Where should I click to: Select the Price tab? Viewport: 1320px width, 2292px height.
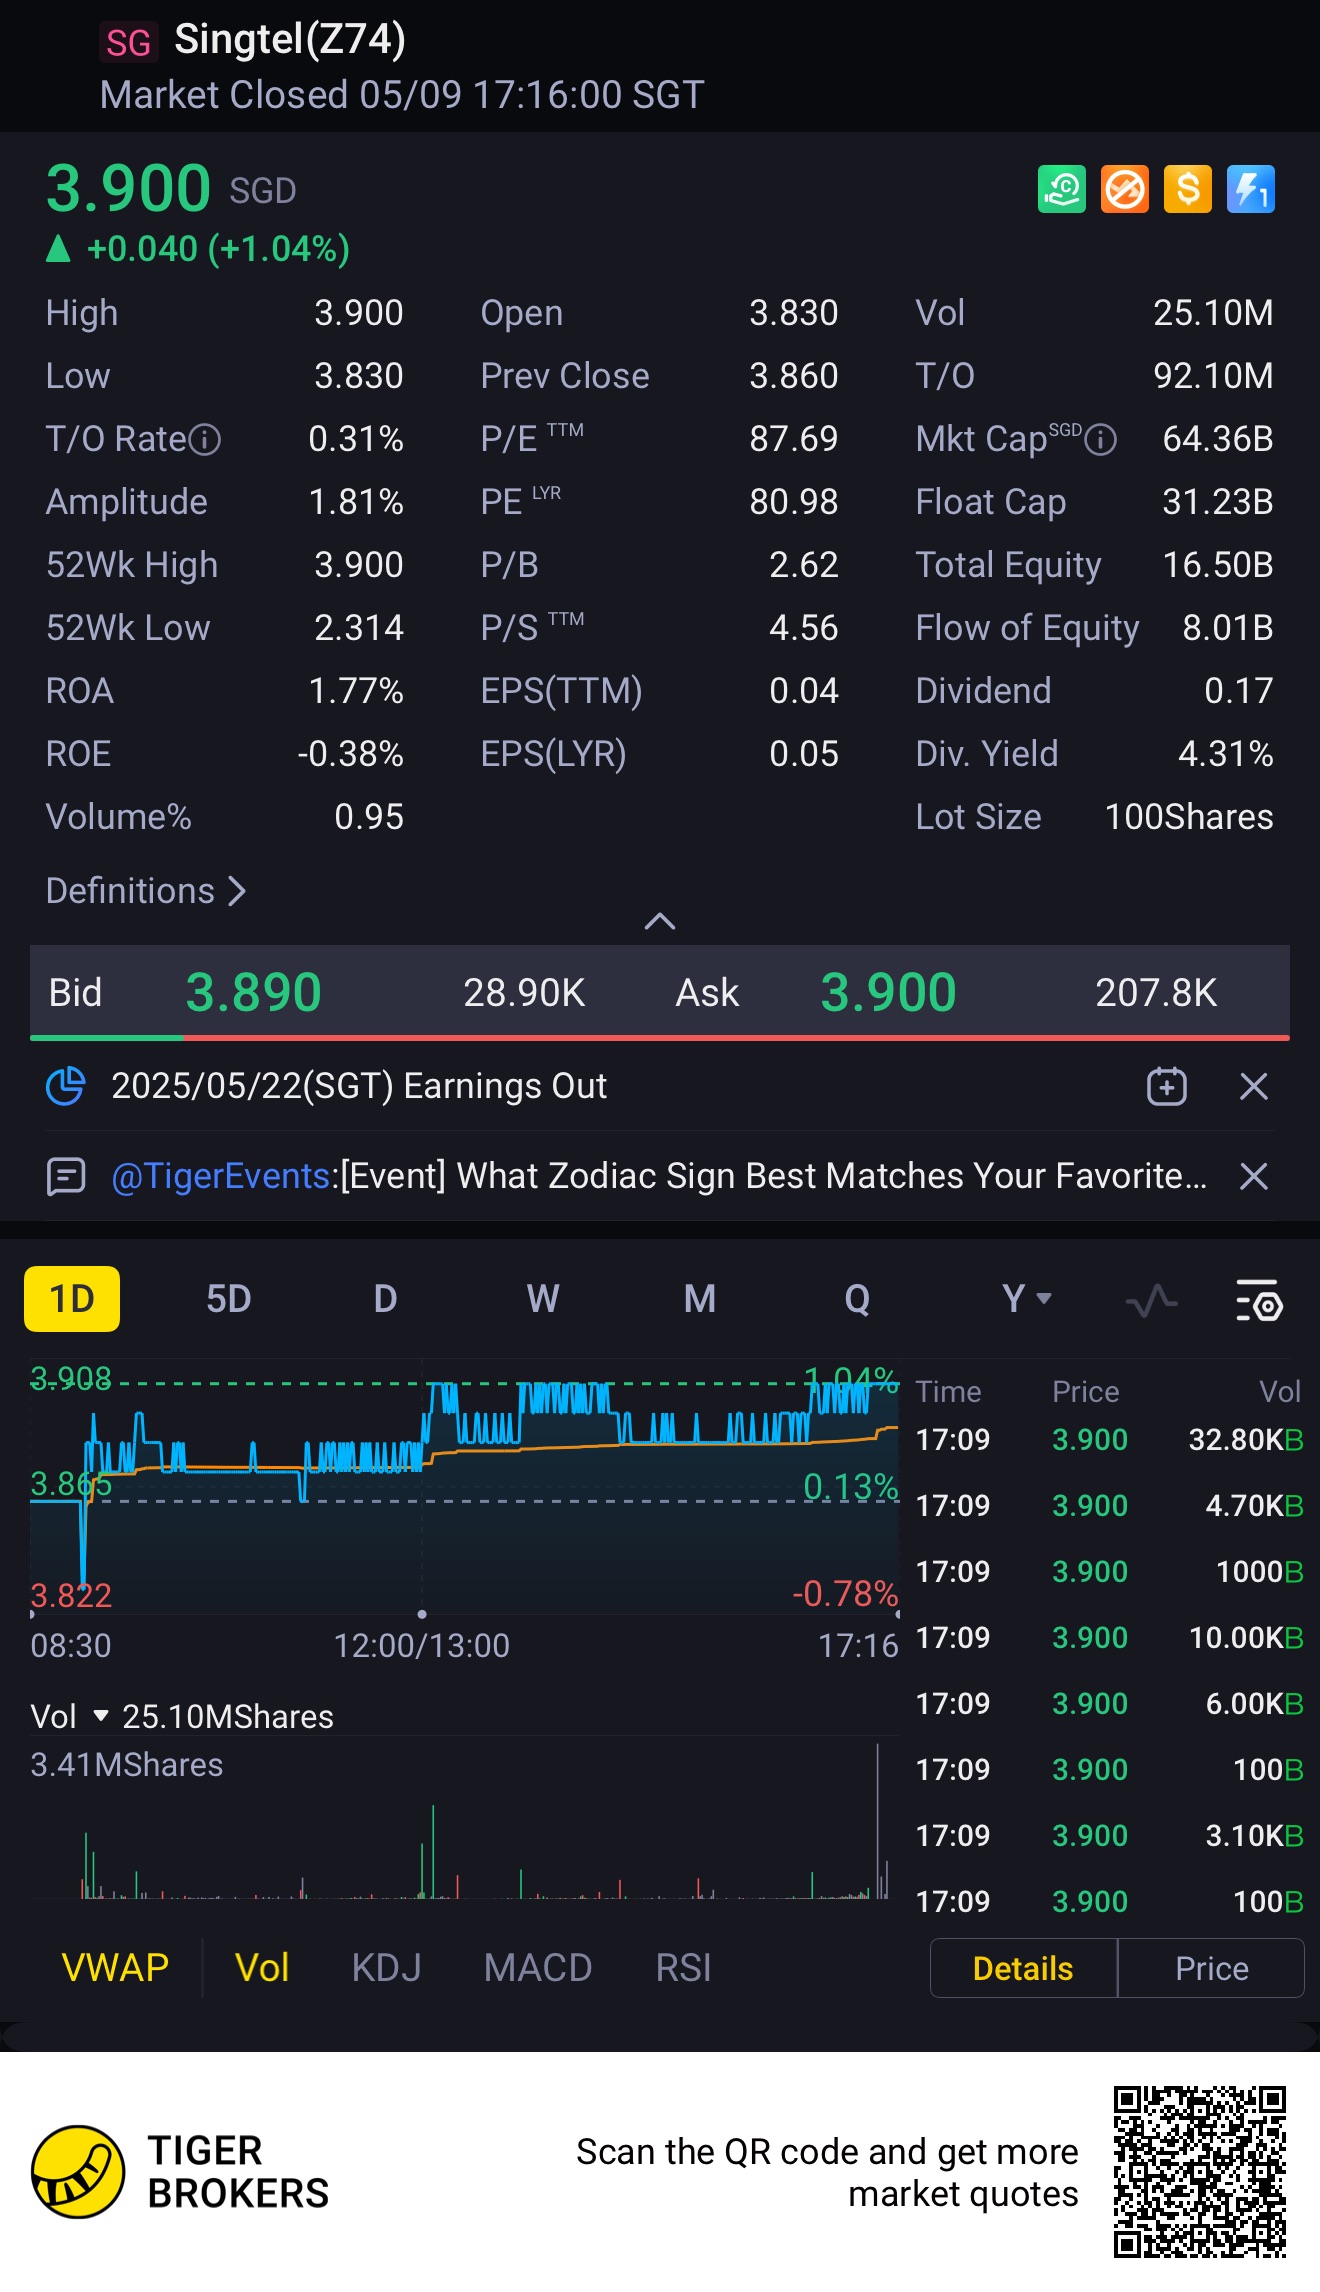(x=1211, y=1968)
